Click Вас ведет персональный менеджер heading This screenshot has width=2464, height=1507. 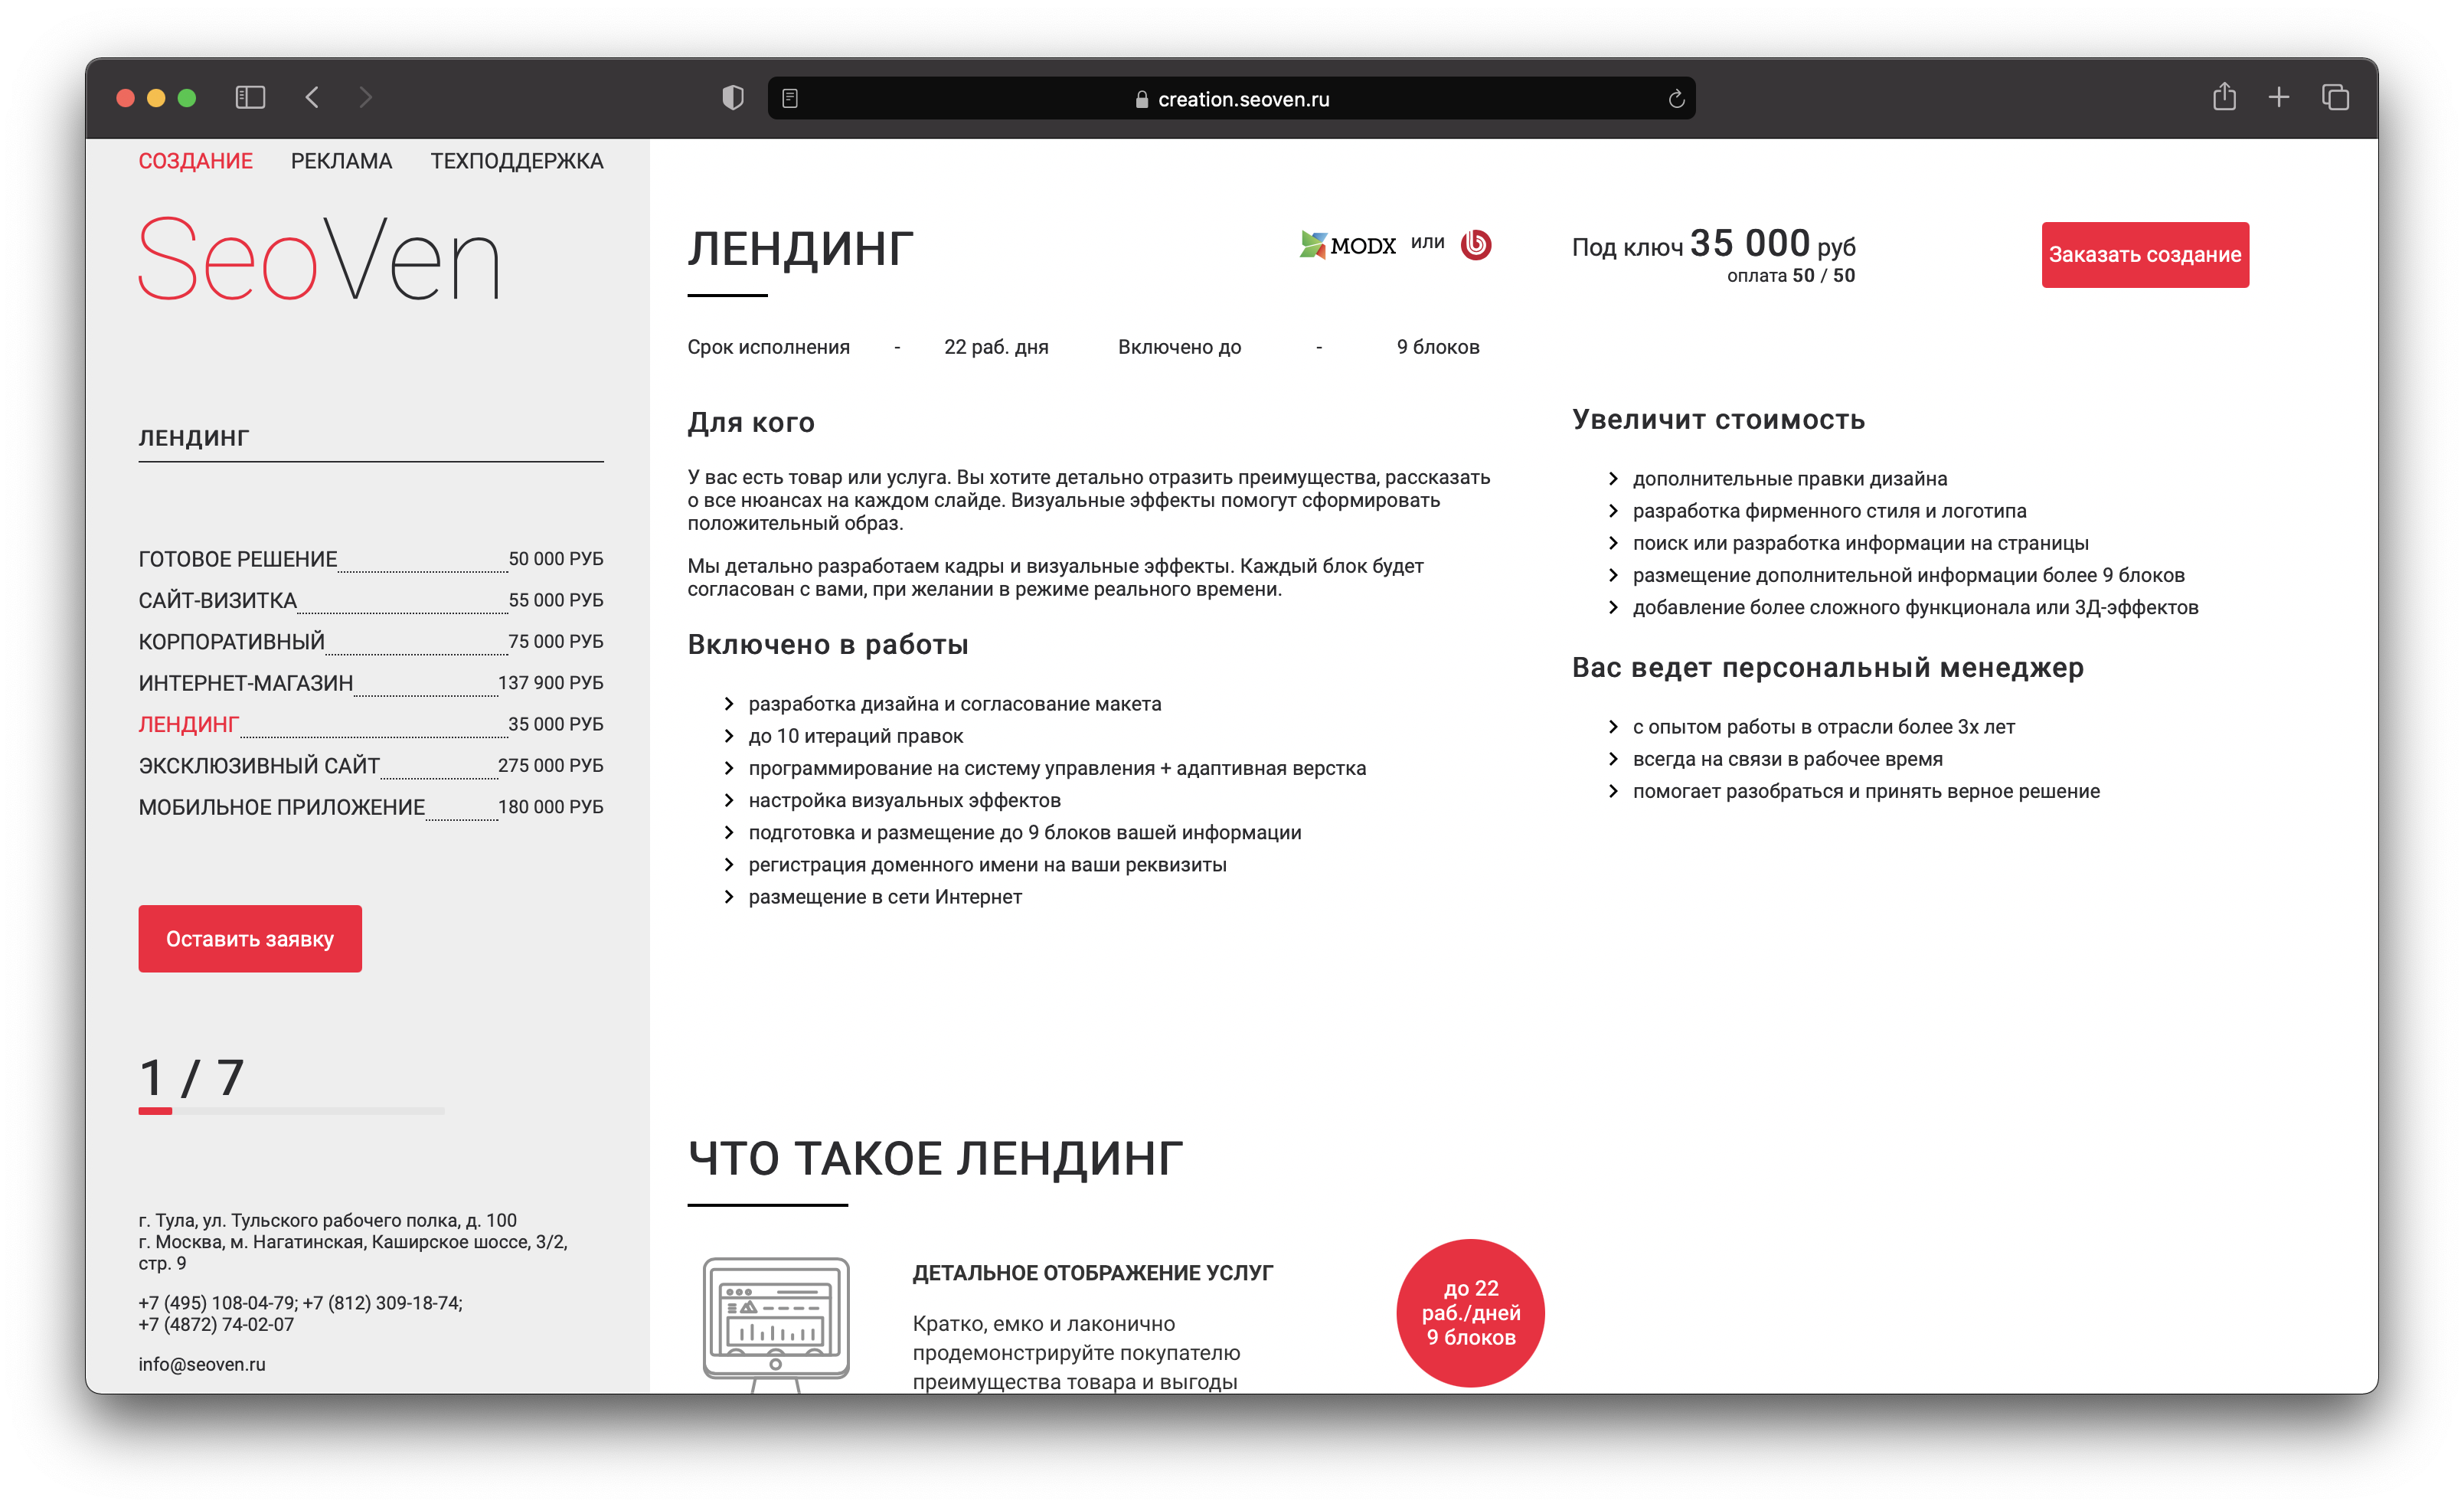pos(1828,668)
